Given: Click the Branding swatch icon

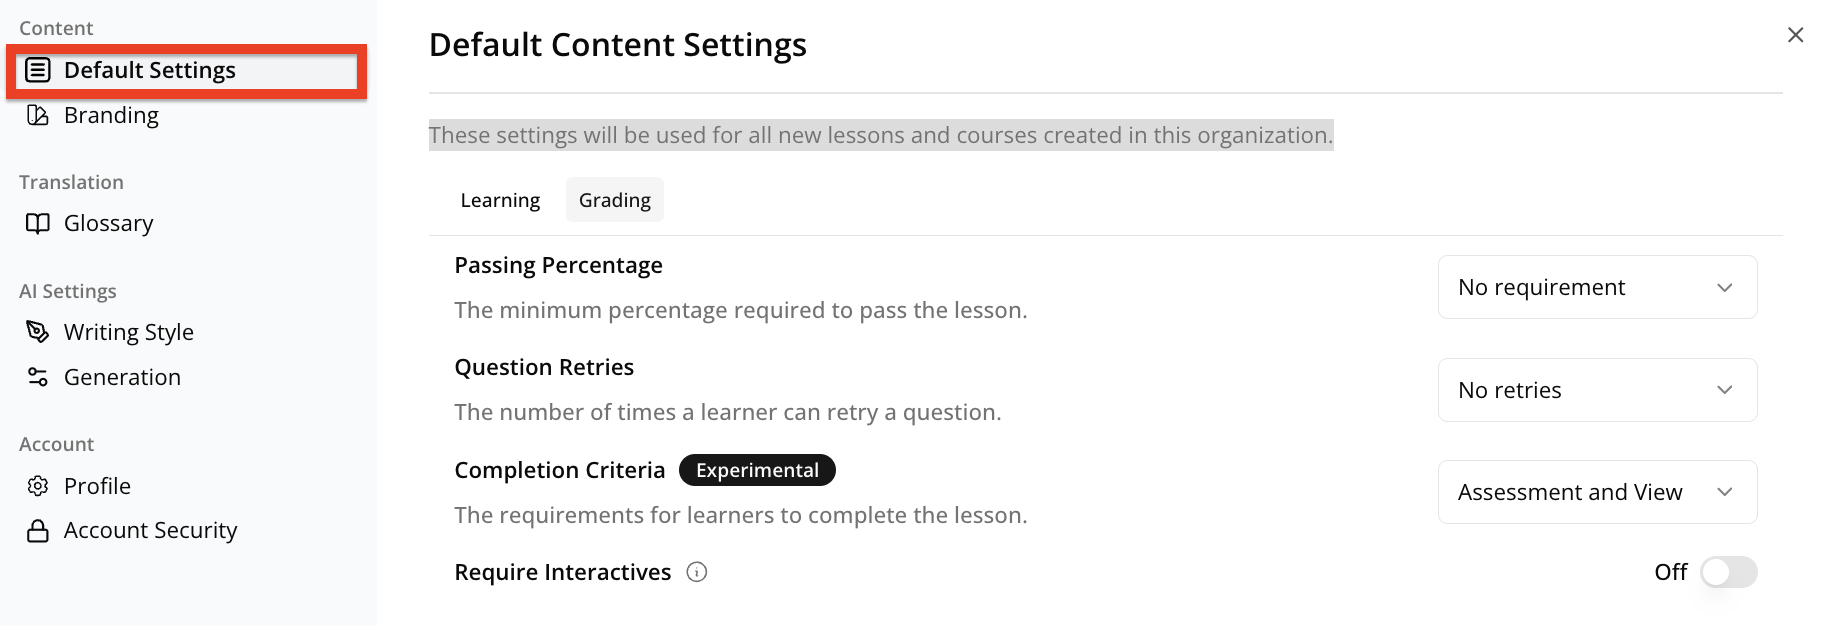Looking at the screenshot, I should point(38,115).
